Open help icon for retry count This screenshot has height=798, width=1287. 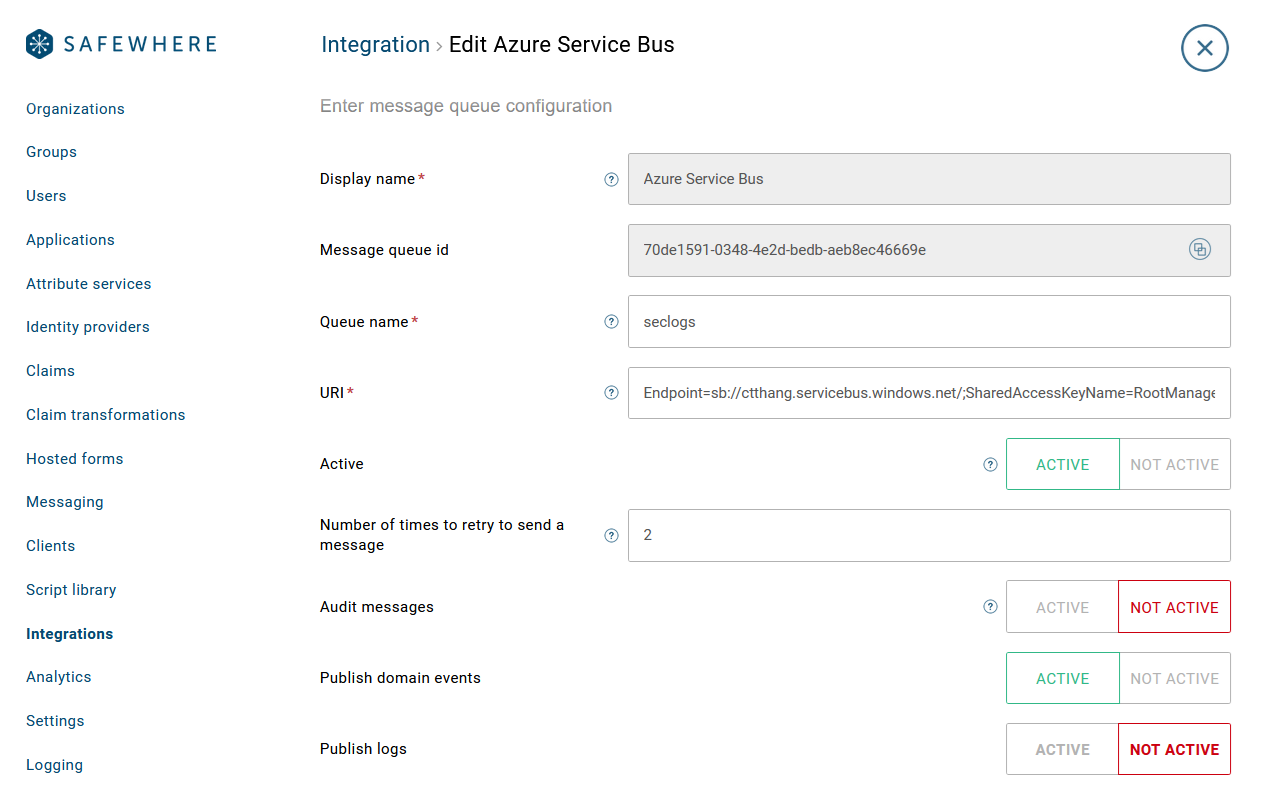612,536
